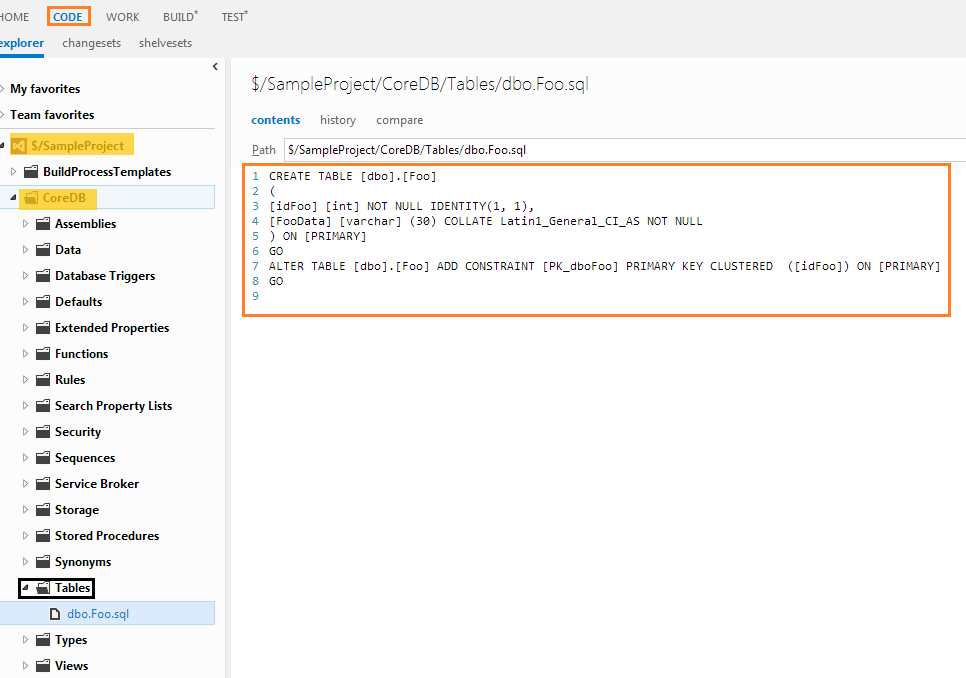Click the Security folder icon

tap(43, 432)
